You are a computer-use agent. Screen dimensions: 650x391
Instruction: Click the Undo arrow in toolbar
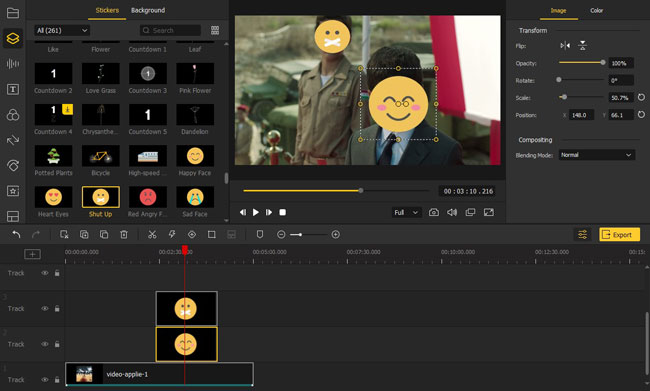point(16,235)
